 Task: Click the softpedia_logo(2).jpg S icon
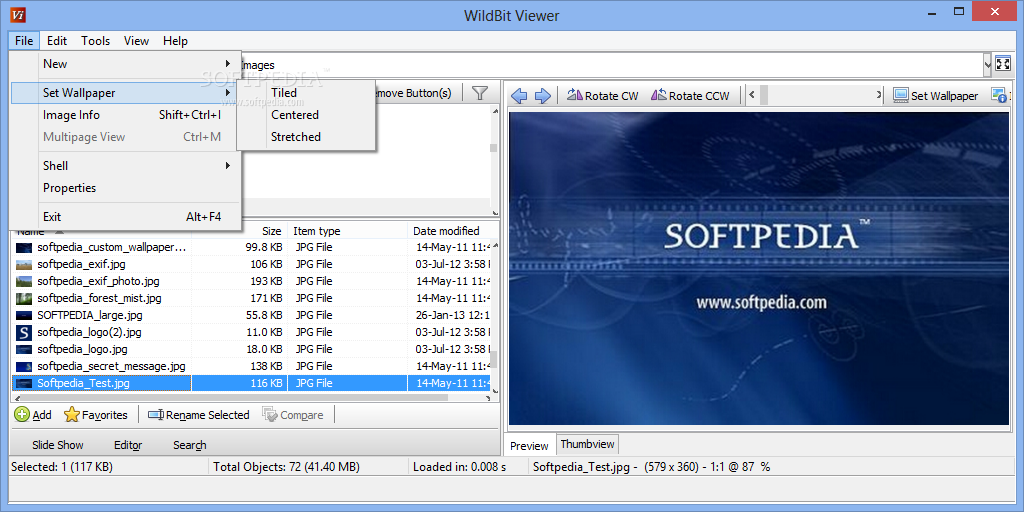click(x=24, y=332)
